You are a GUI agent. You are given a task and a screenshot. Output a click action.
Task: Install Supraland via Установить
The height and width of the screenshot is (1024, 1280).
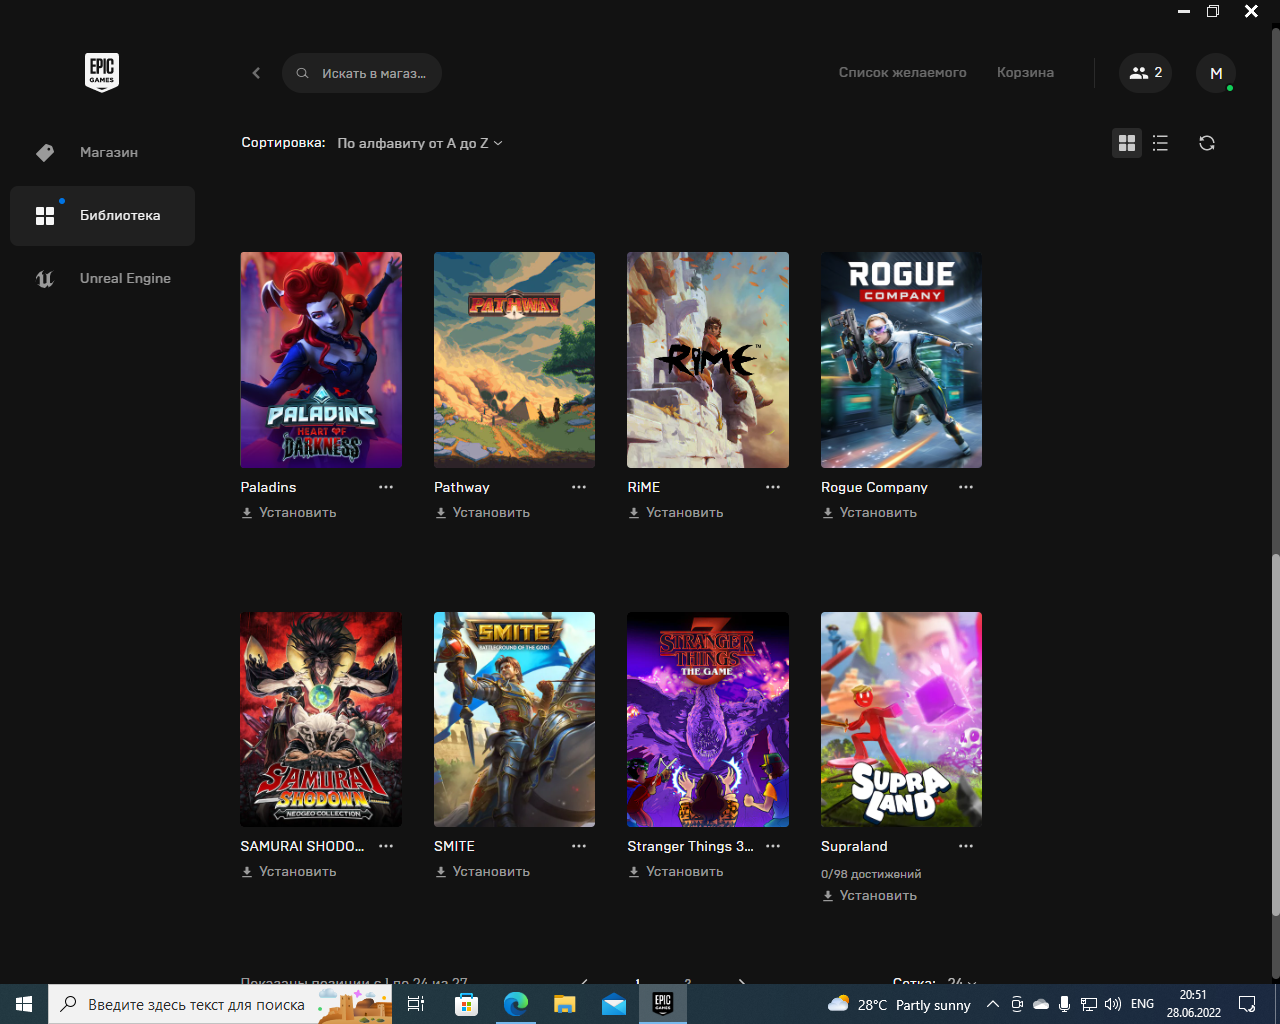click(869, 895)
